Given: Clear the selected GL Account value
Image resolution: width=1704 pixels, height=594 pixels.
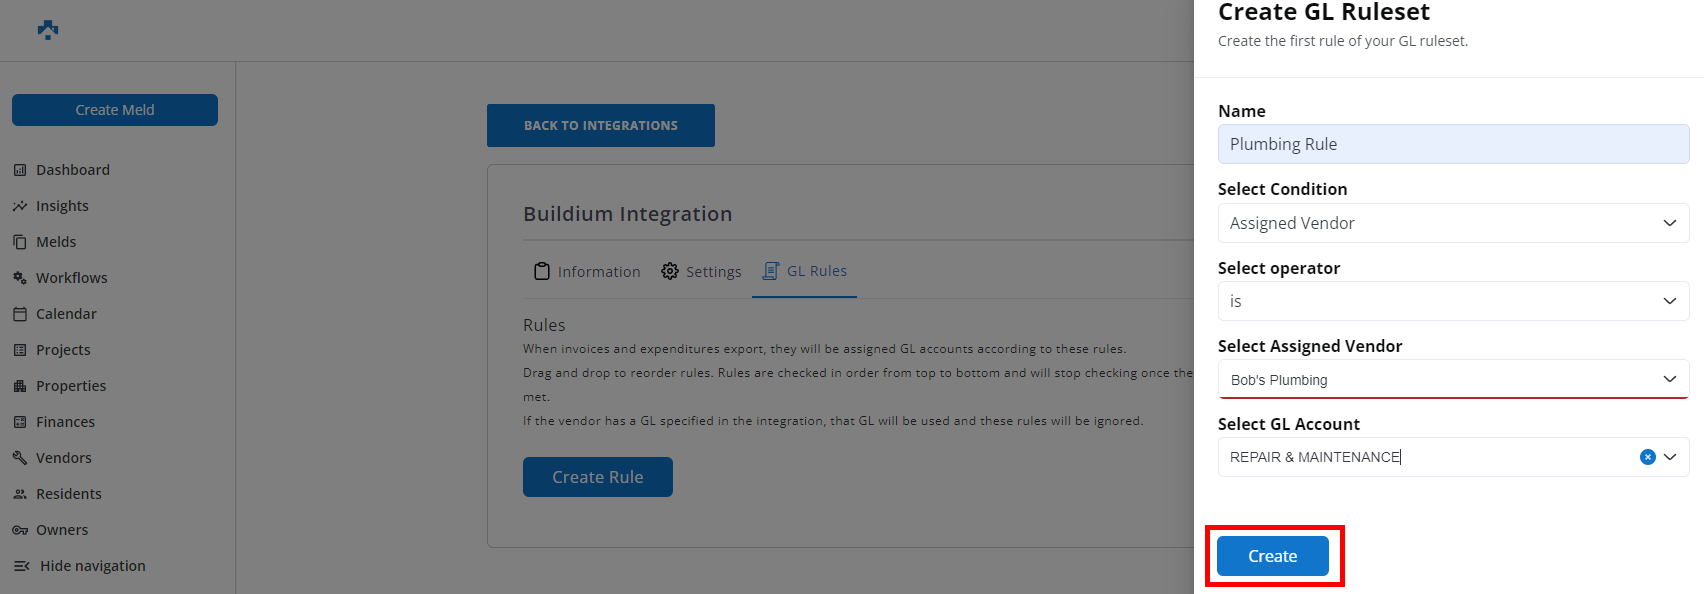Looking at the screenshot, I should 1647,457.
